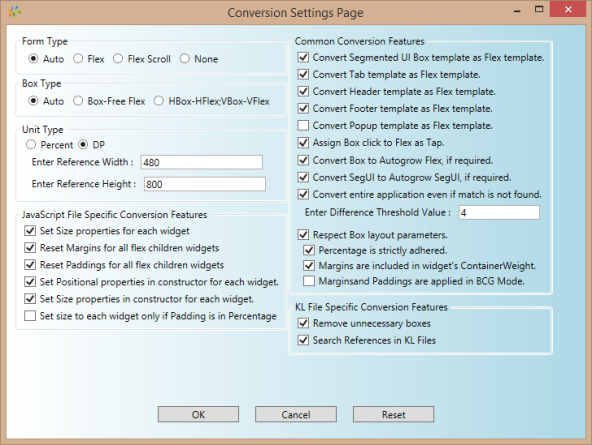Select the Flex form type radio button
592x445 pixels.
[x=78, y=59]
